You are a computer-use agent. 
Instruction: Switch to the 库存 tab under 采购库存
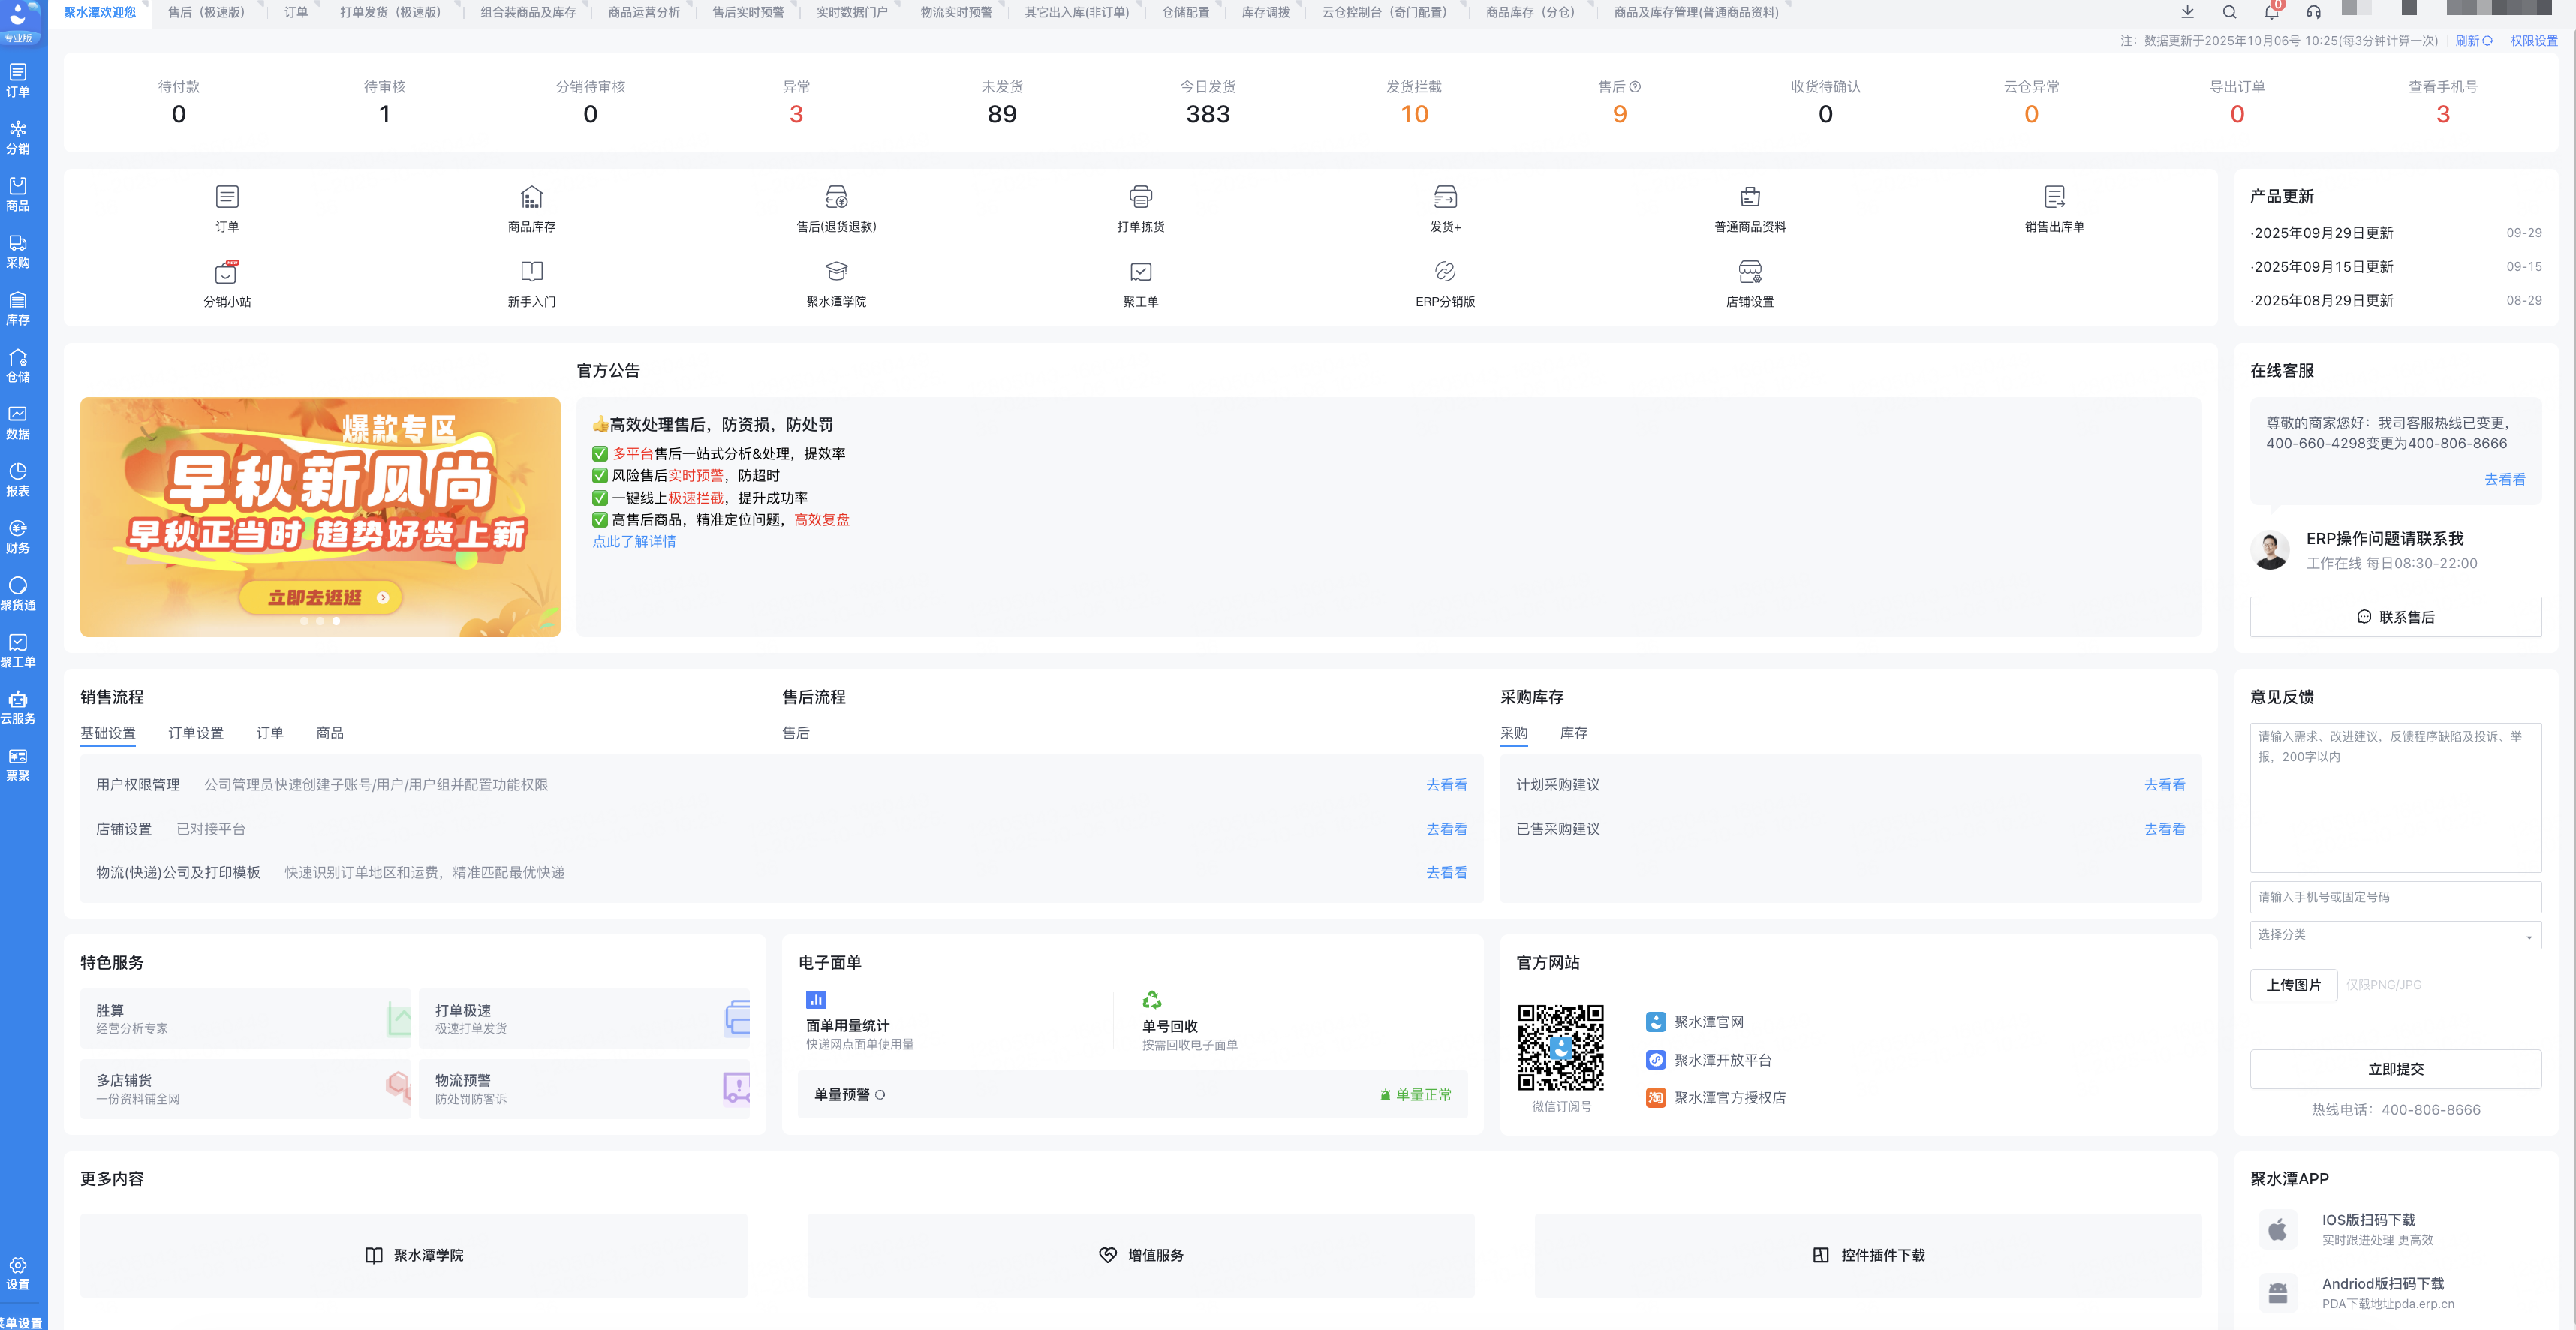pos(1573,733)
